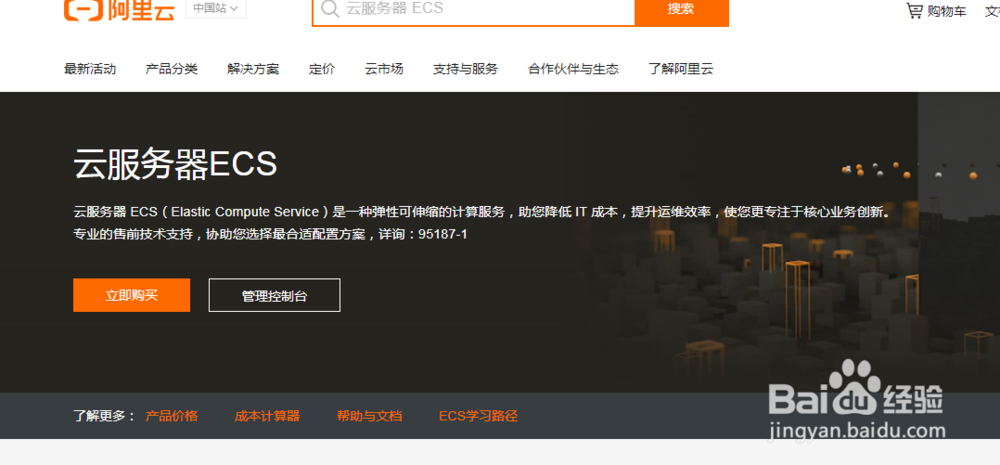Screen dimensions: 1000x465
Task: Click the 了解更多： label
Action: coord(105,416)
